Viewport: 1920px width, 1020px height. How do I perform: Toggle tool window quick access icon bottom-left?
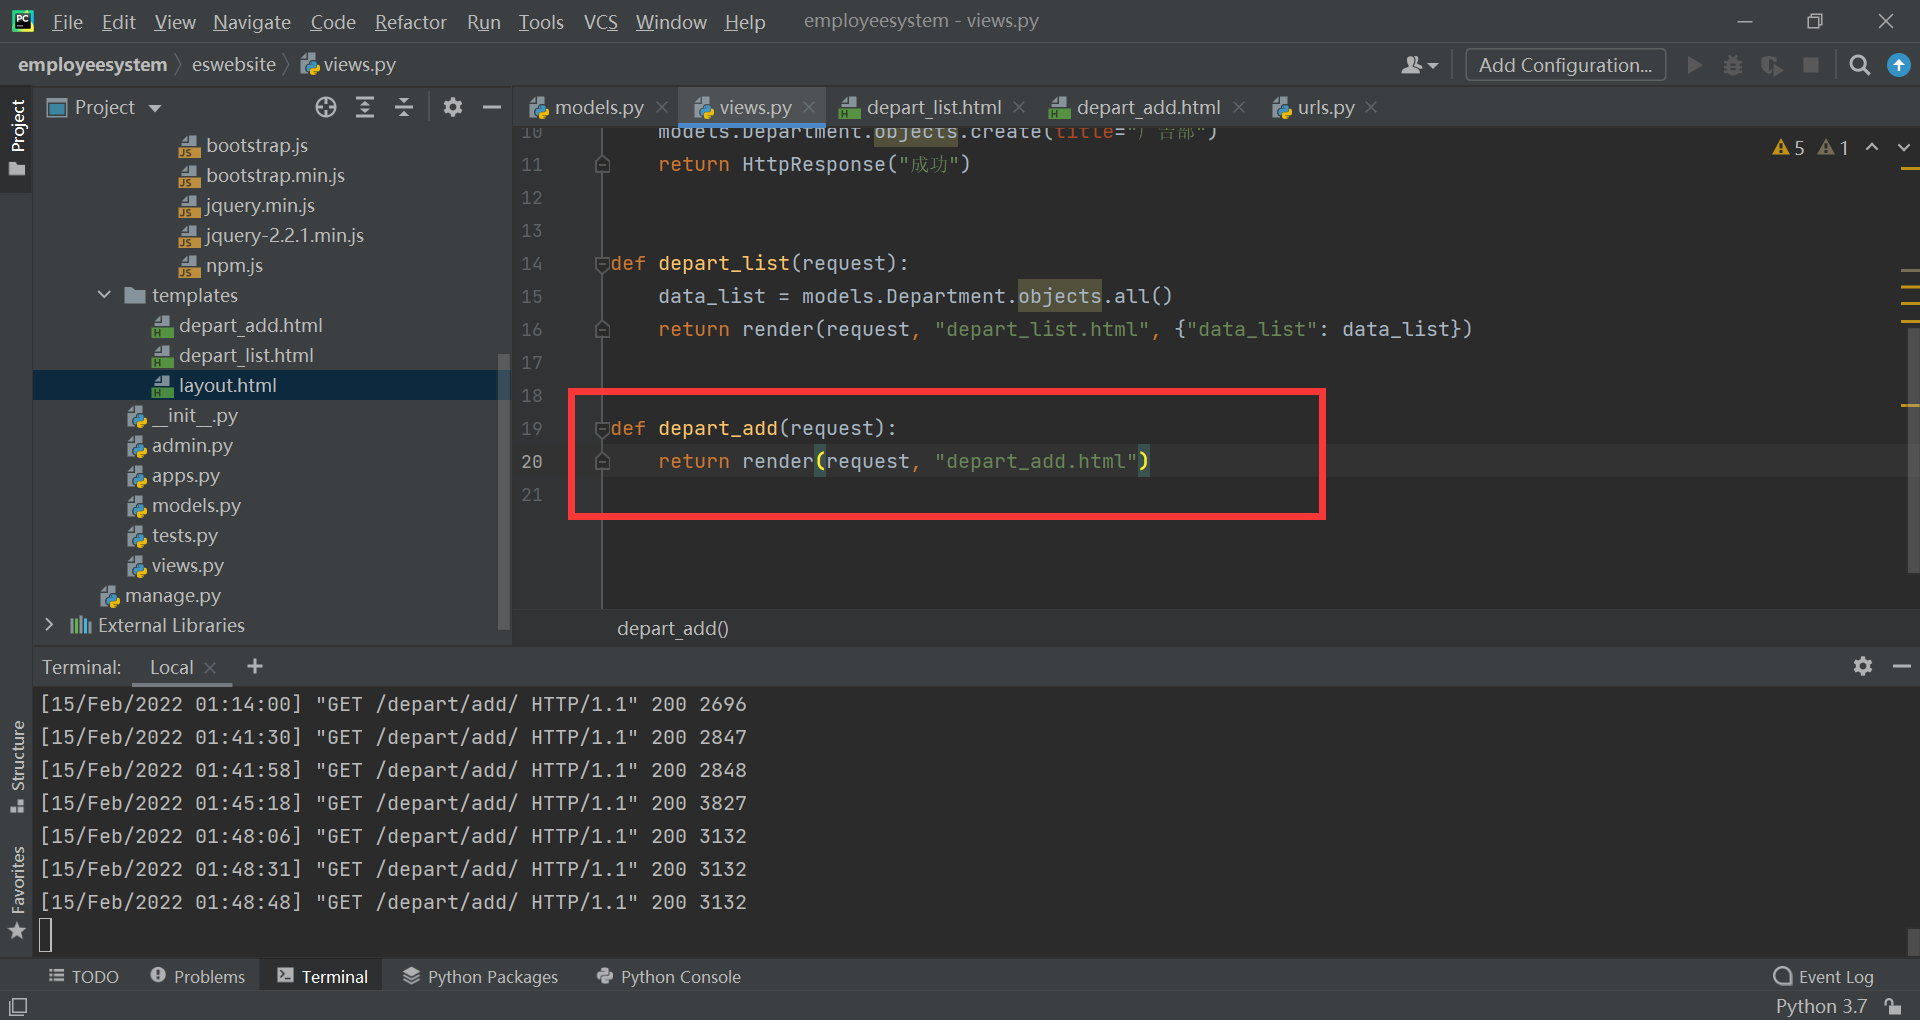18,1006
